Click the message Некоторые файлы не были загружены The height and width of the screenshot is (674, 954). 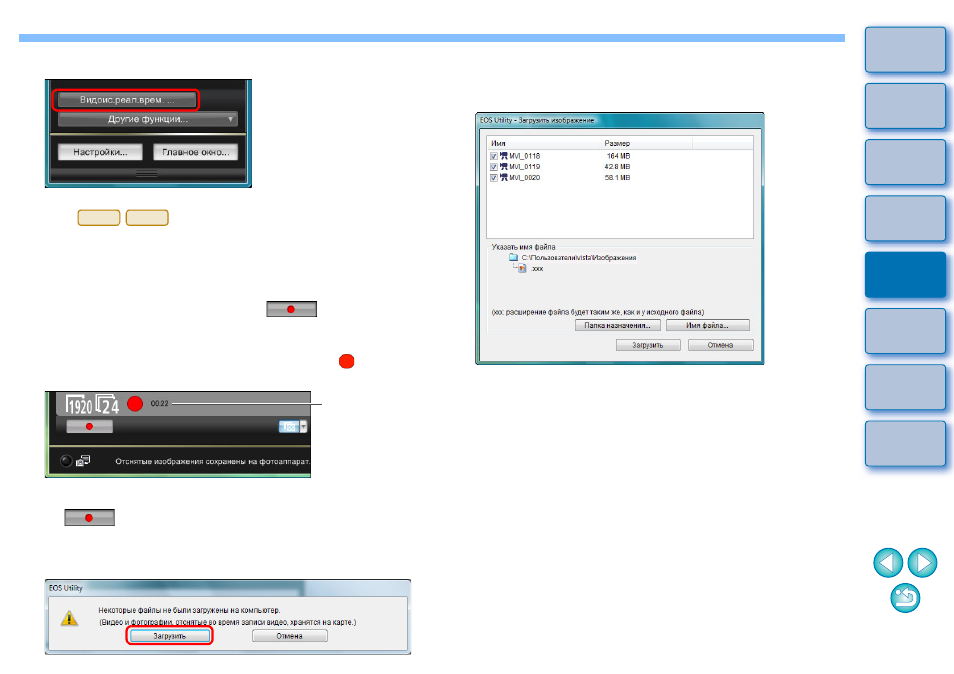point(189,610)
